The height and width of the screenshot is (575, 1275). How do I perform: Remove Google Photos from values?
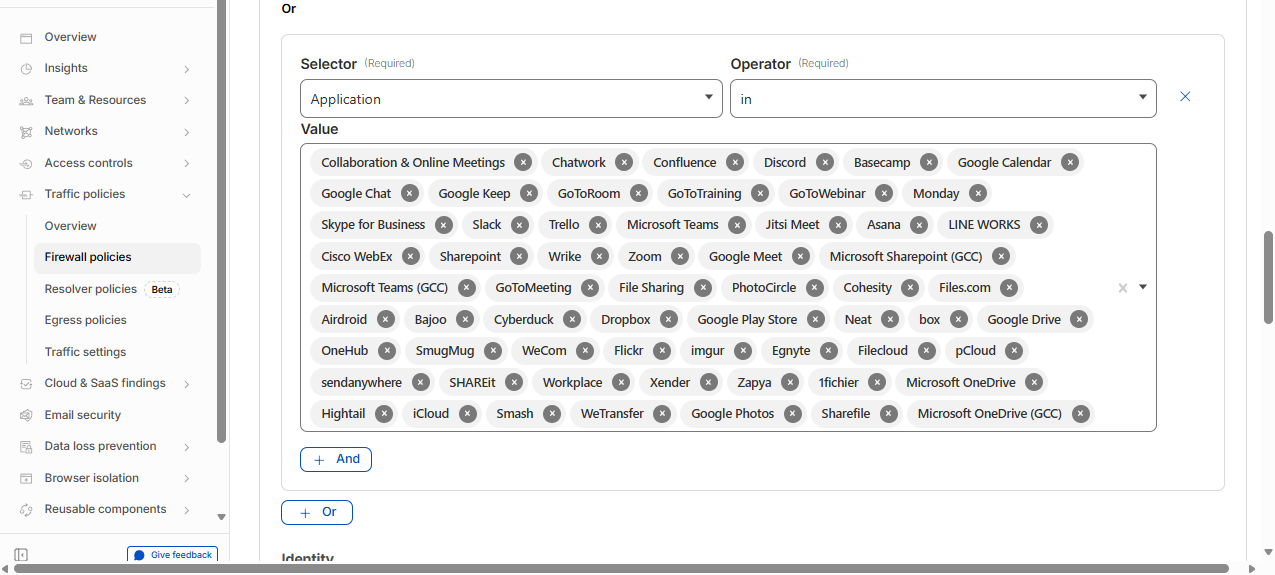(x=793, y=413)
